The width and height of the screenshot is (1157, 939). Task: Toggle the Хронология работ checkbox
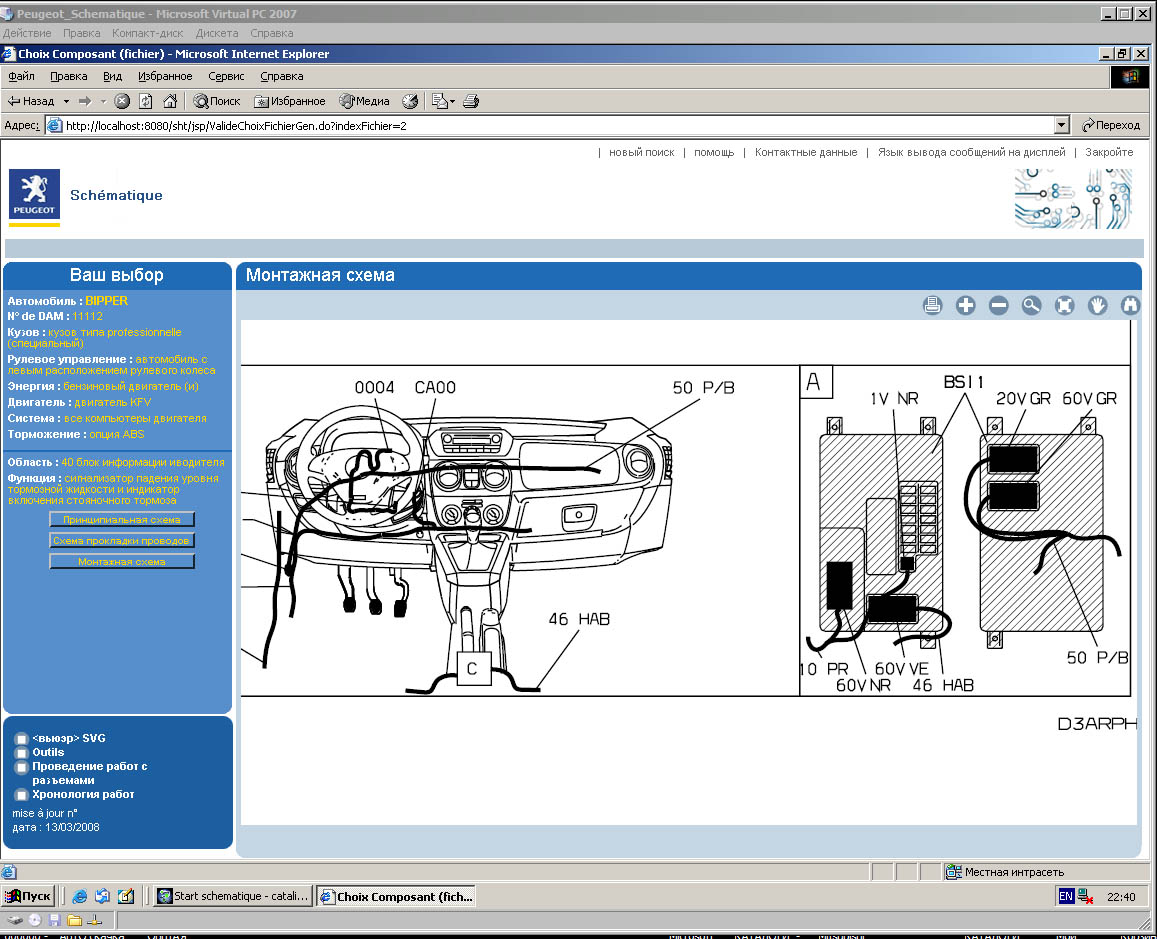point(21,795)
